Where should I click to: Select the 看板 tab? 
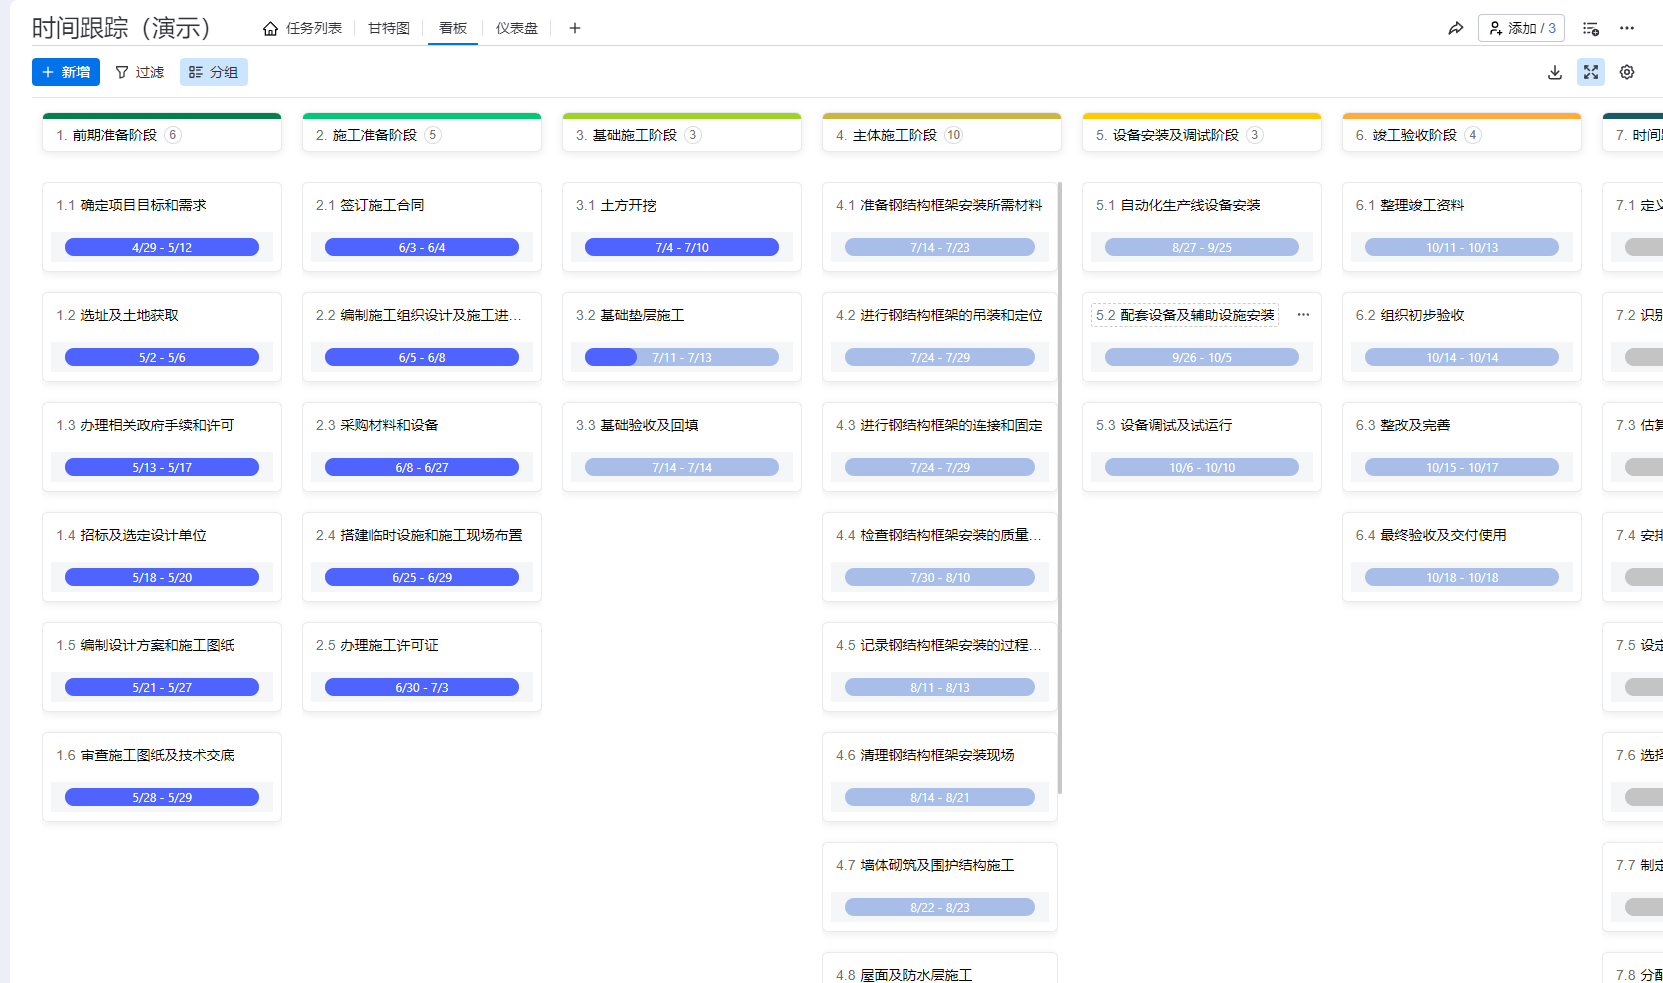coord(453,28)
